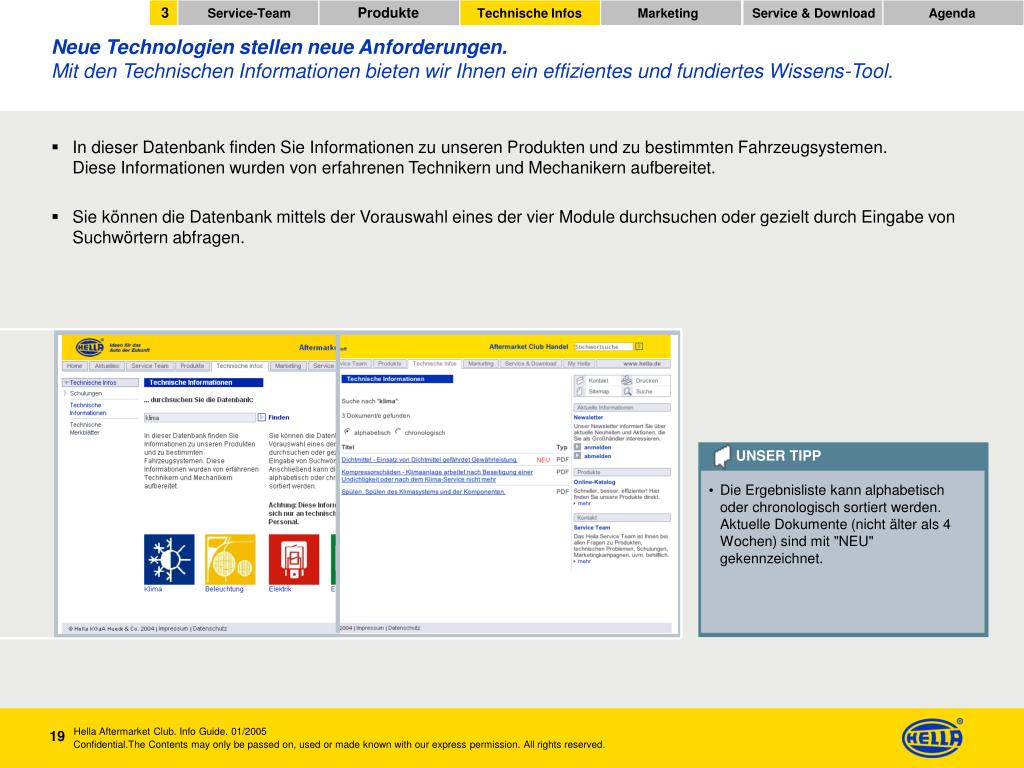Click the klima search input field
Image resolution: width=1024 pixels, height=768 pixels.
tap(199, 417)
